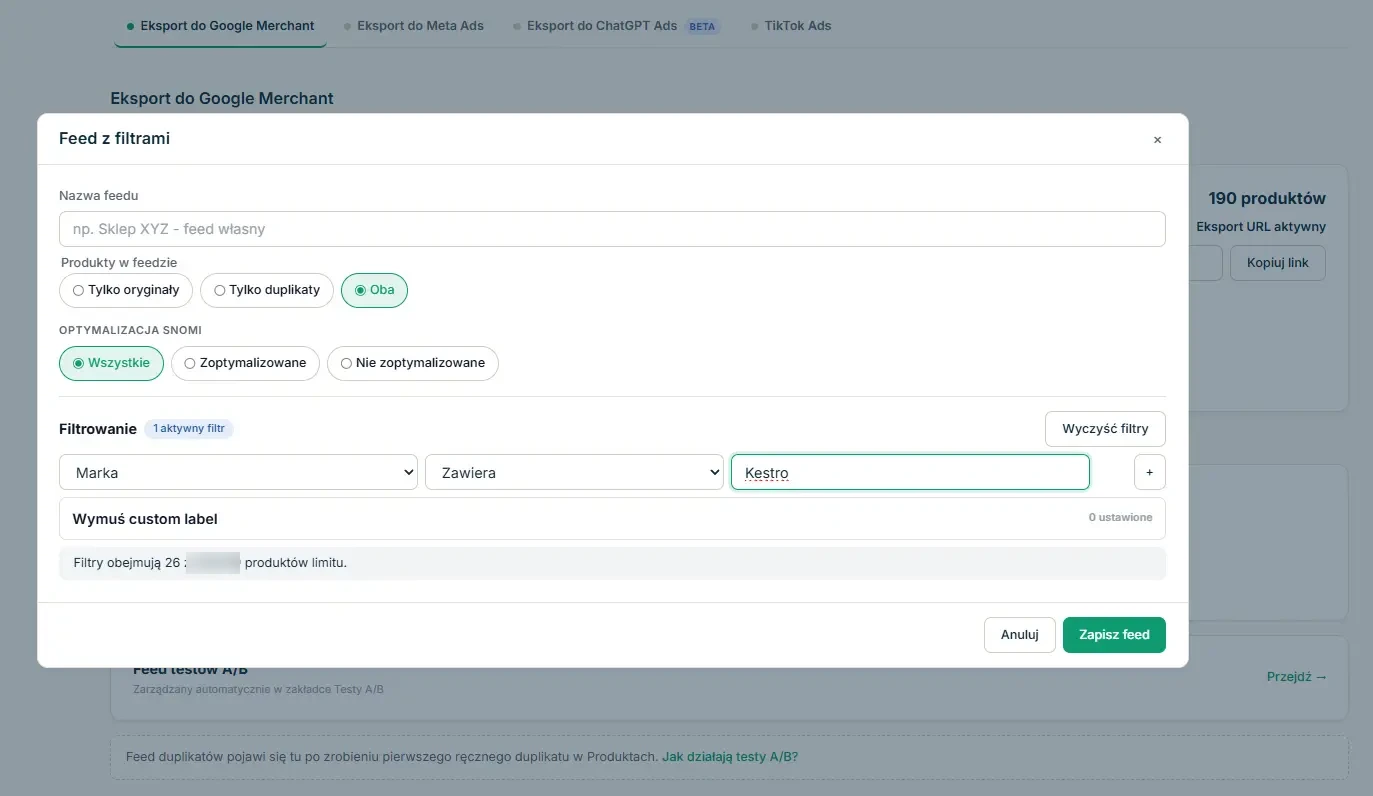Click the 0 ustawione counter text
This screenshot has width=1373, height=796.
[x=1120, y=518]
